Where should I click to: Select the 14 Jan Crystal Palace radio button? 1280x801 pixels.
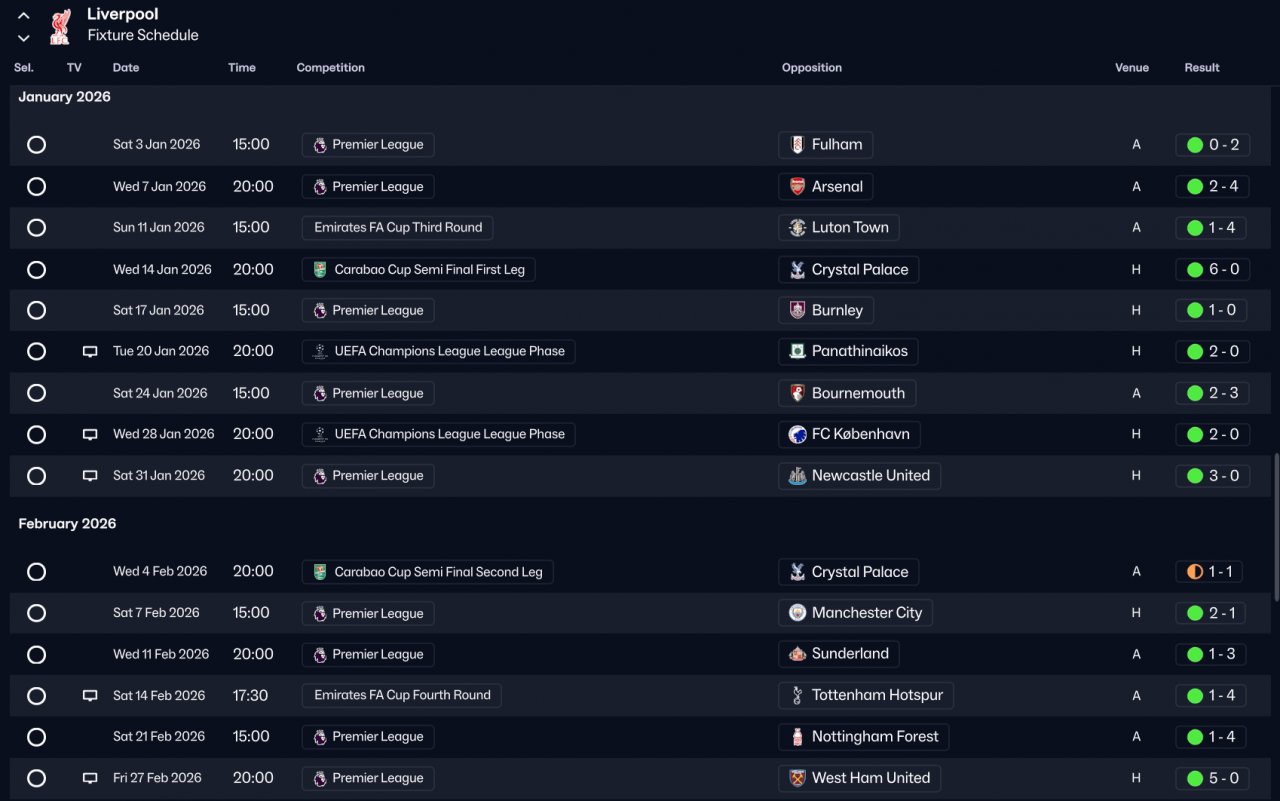pos(36,270)
